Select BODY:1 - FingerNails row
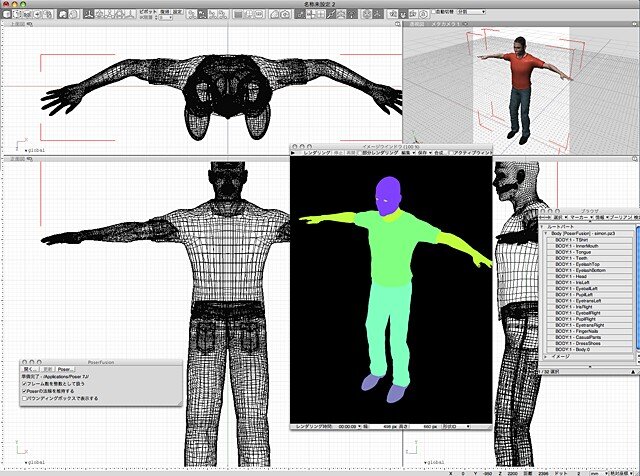This screenshot has width=640, height=476. 589,331
